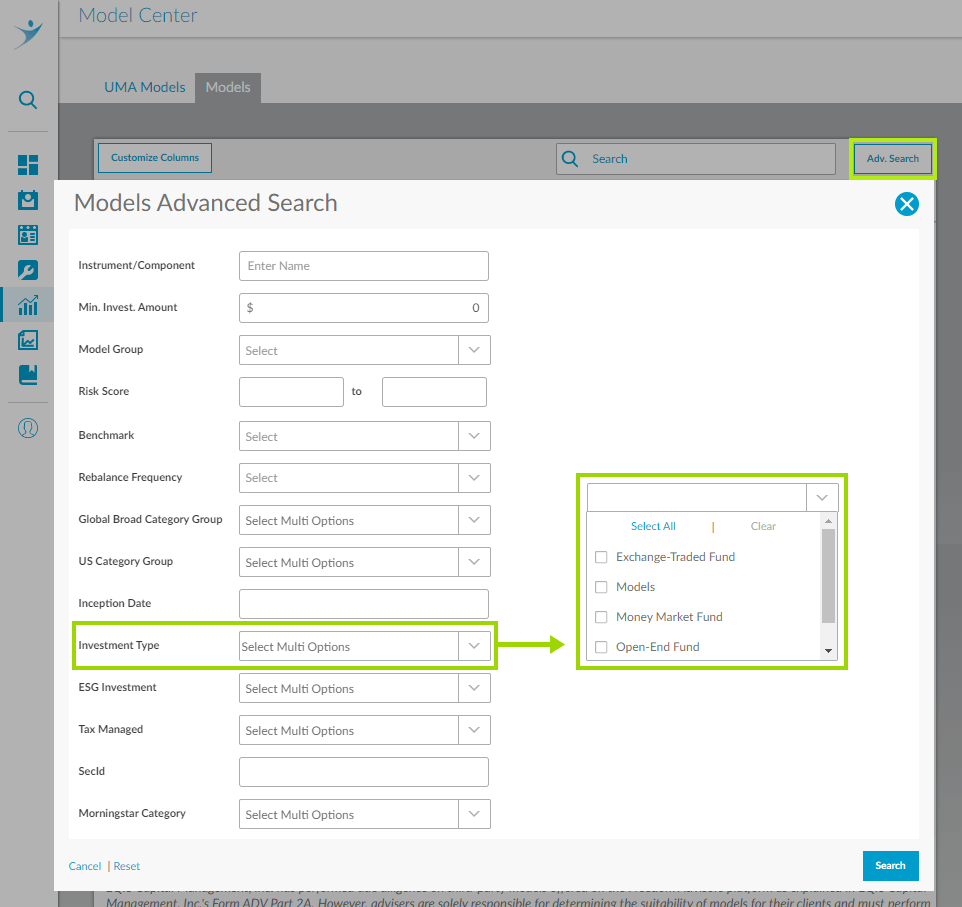Tick the Money Market Fund checkbox

coord(601,617)
